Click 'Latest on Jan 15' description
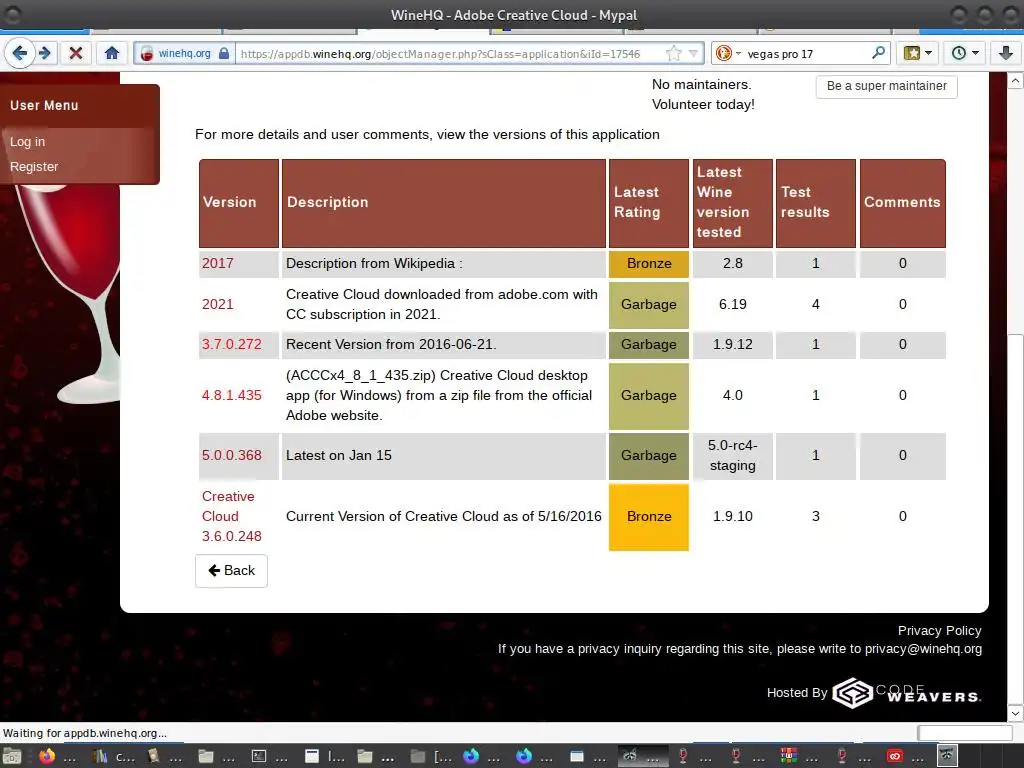 coord(339,455)
